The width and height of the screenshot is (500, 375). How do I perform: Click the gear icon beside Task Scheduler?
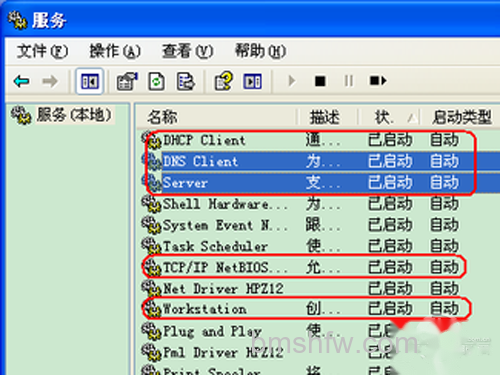[x=151, y=246]
